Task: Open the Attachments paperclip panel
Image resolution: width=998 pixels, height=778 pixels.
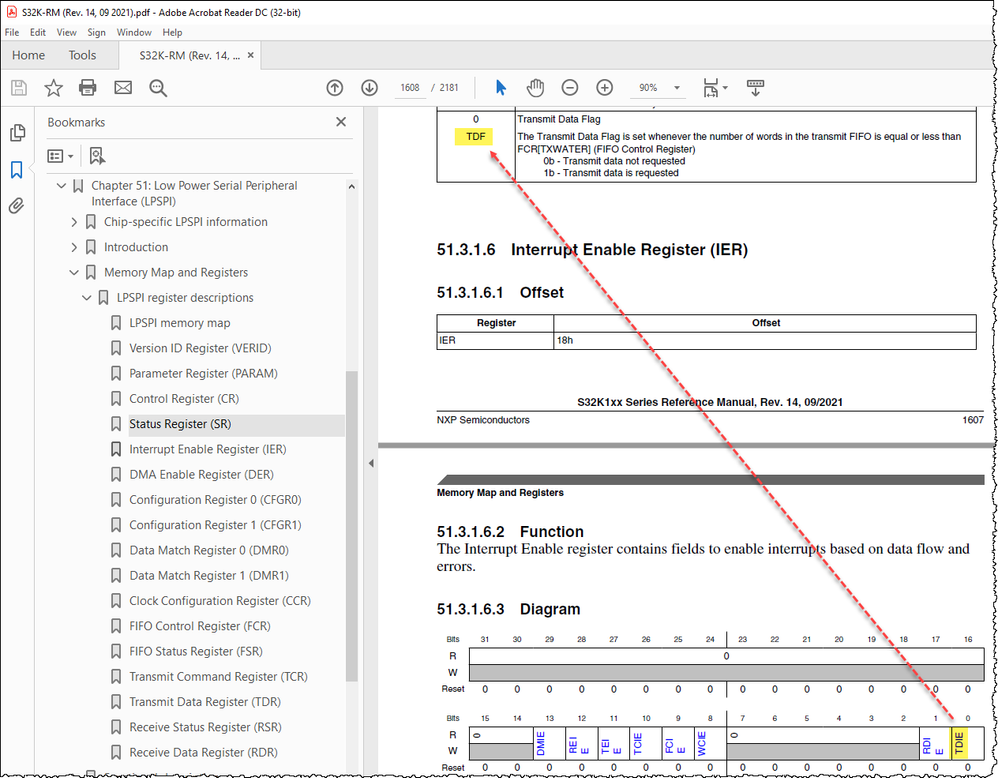Action: click(18, 206)
